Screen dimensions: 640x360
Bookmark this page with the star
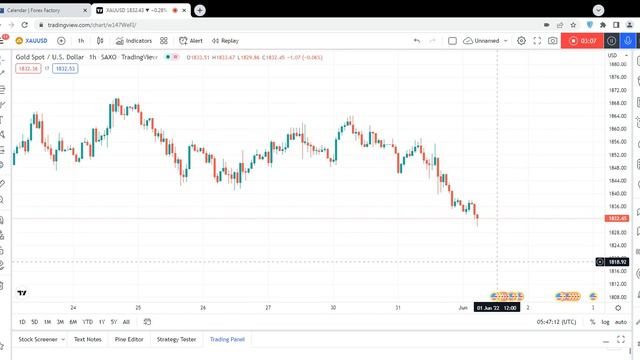coord(573,25)
